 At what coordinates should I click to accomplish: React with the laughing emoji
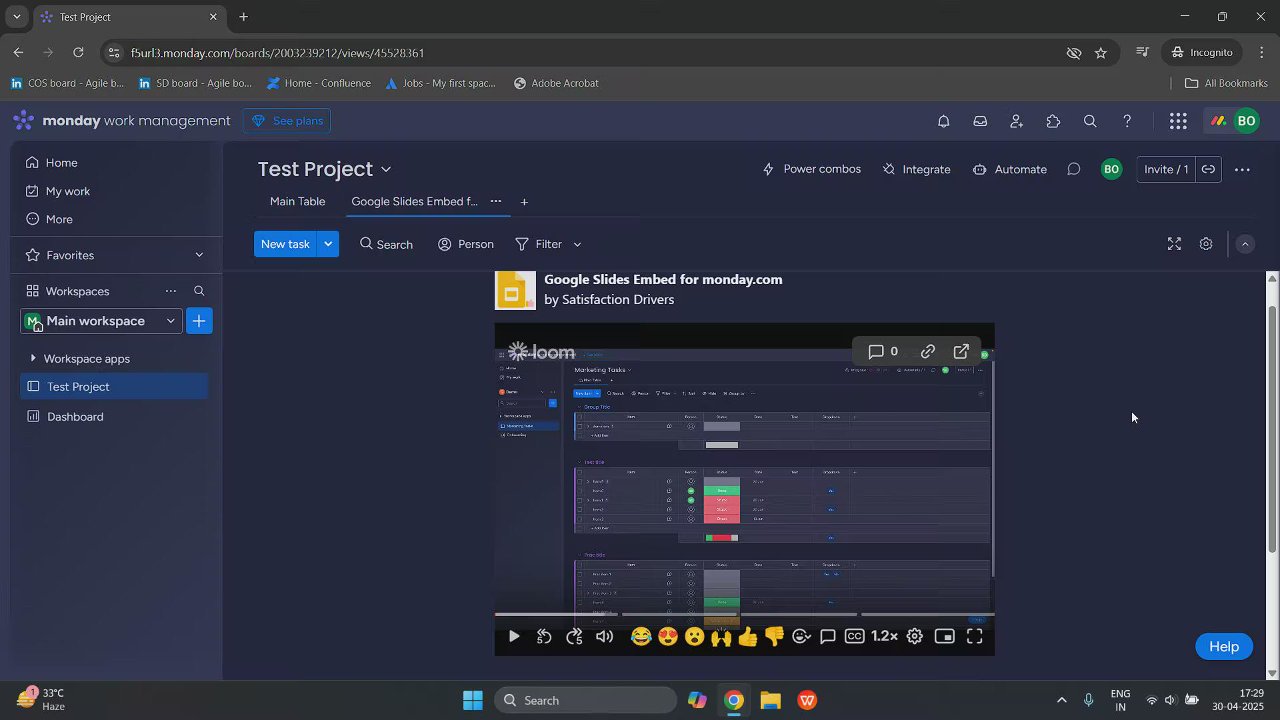click(641, 636)
